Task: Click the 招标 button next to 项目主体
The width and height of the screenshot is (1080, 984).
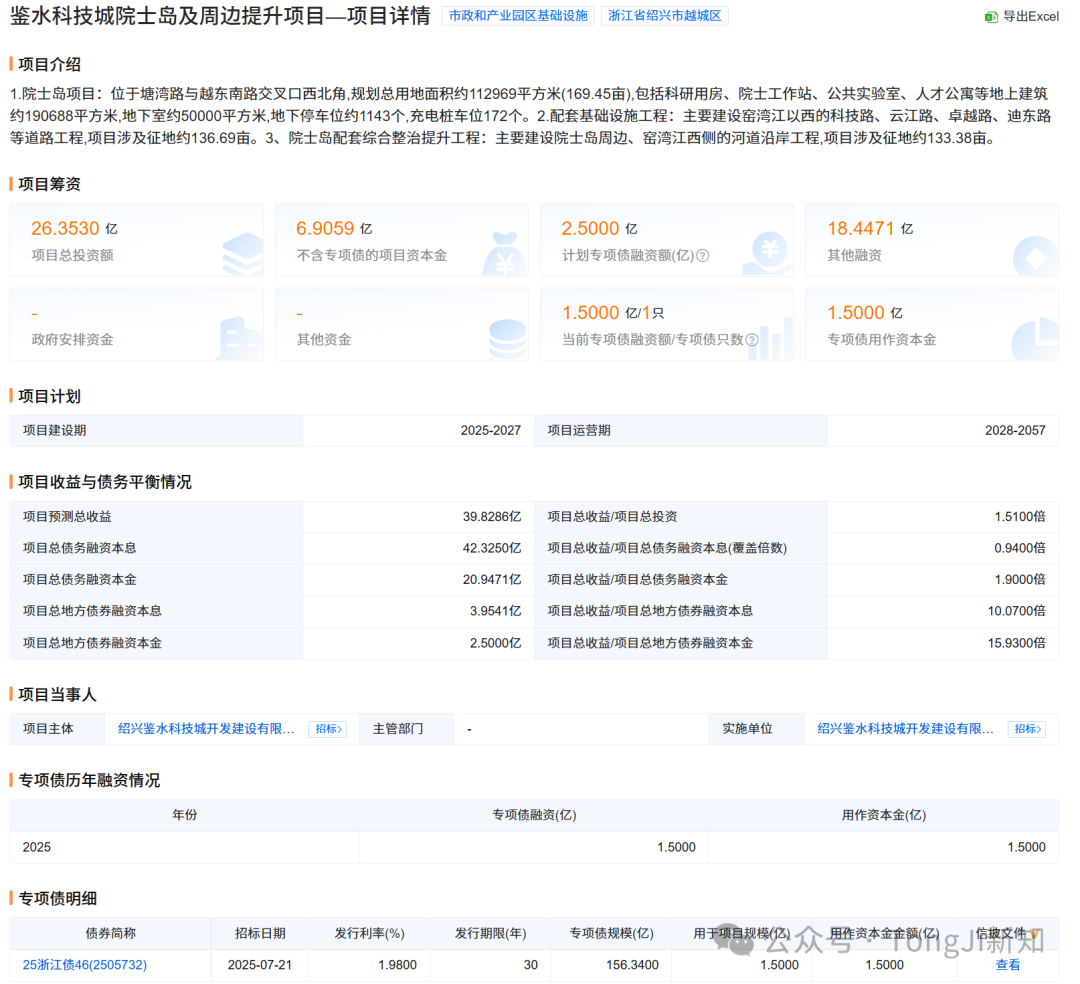Action: [327, 729]
